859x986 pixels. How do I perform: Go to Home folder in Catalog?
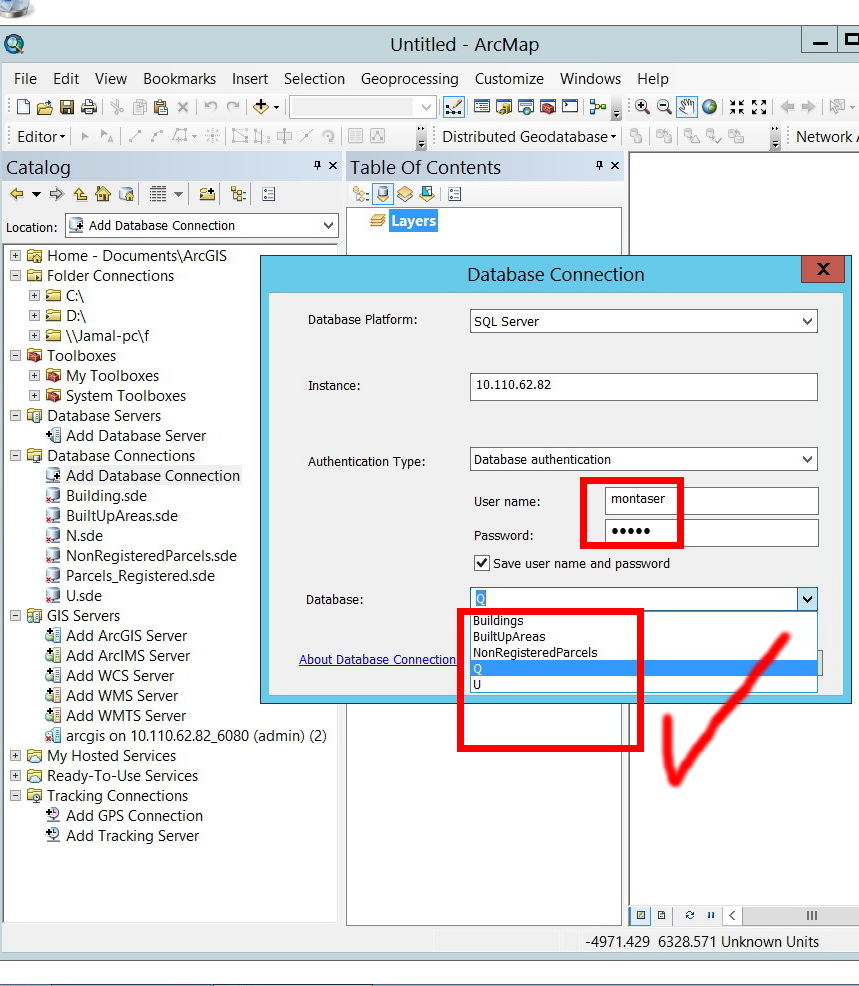(103, 194)
